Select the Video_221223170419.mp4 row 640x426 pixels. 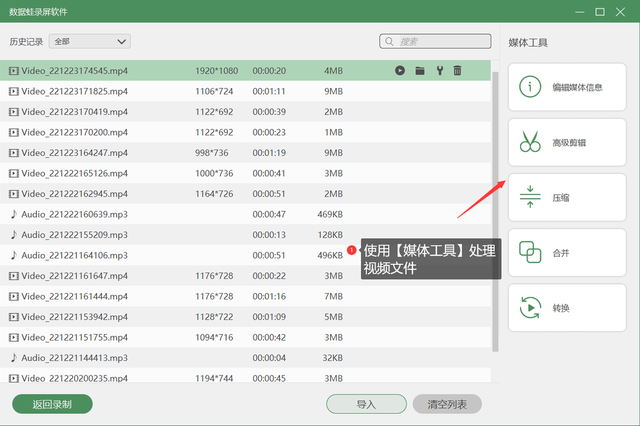click(245, 111)
